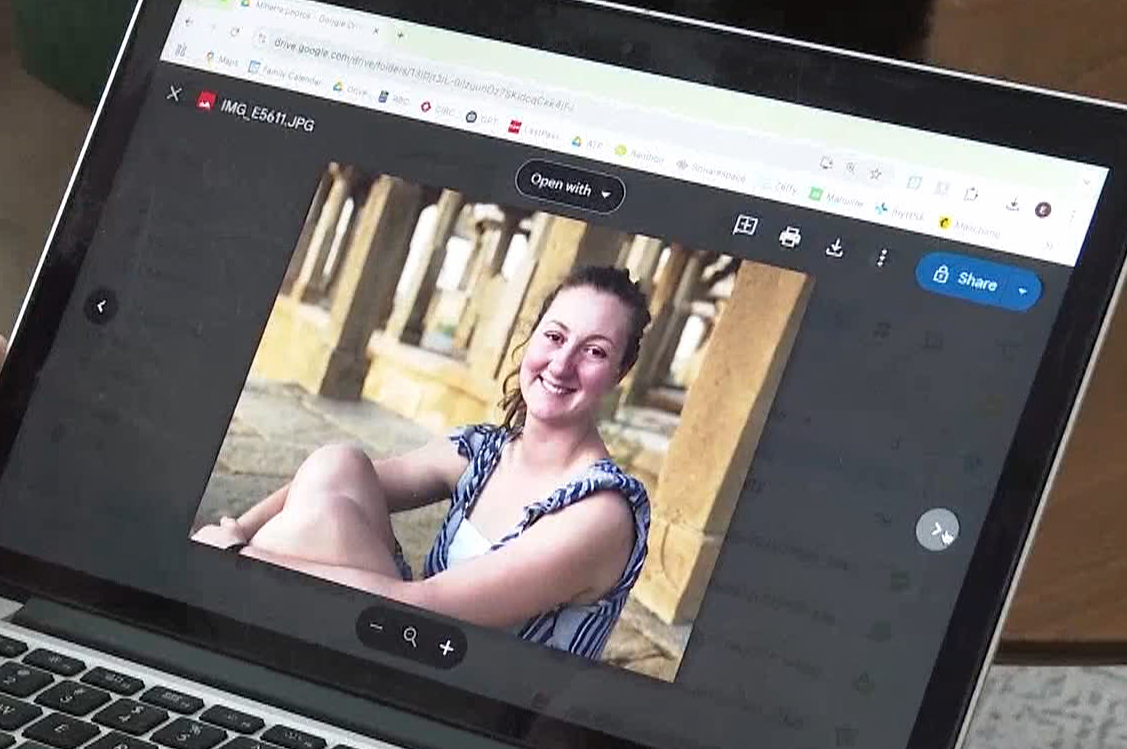Open a new browser tab

(400, 35)
